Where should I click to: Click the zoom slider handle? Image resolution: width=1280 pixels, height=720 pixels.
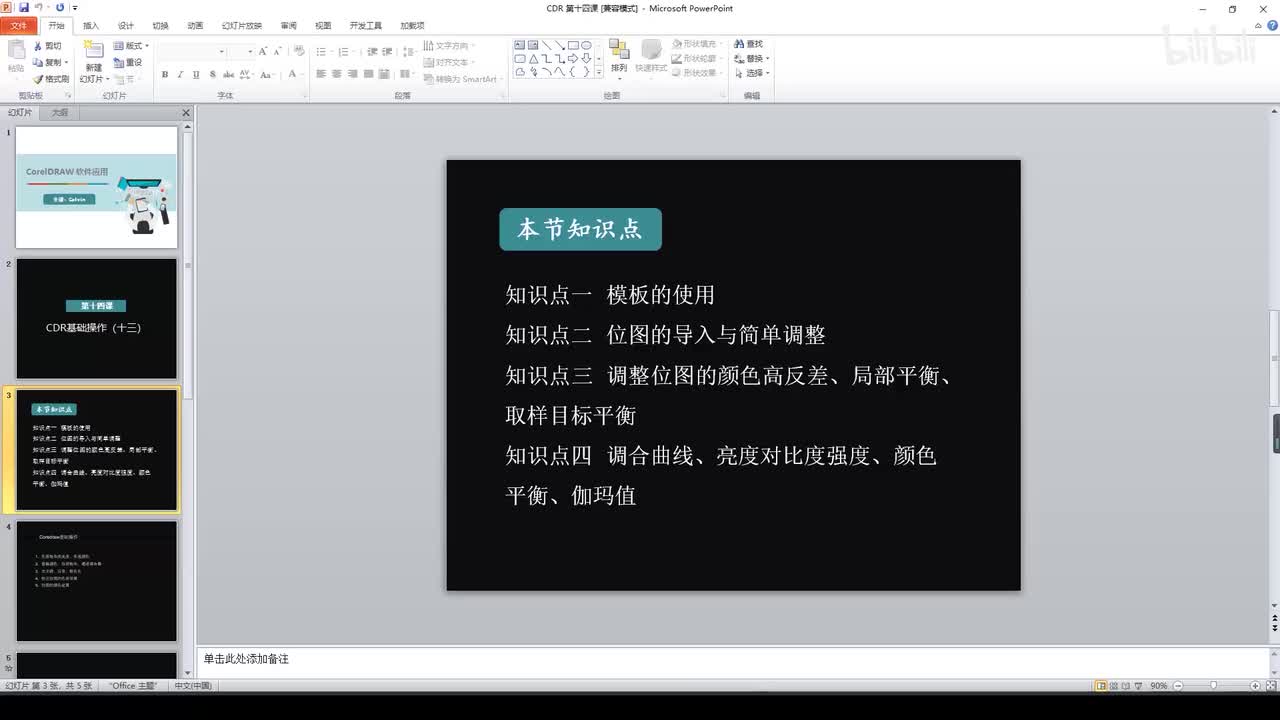click(x=1213, y=686)
